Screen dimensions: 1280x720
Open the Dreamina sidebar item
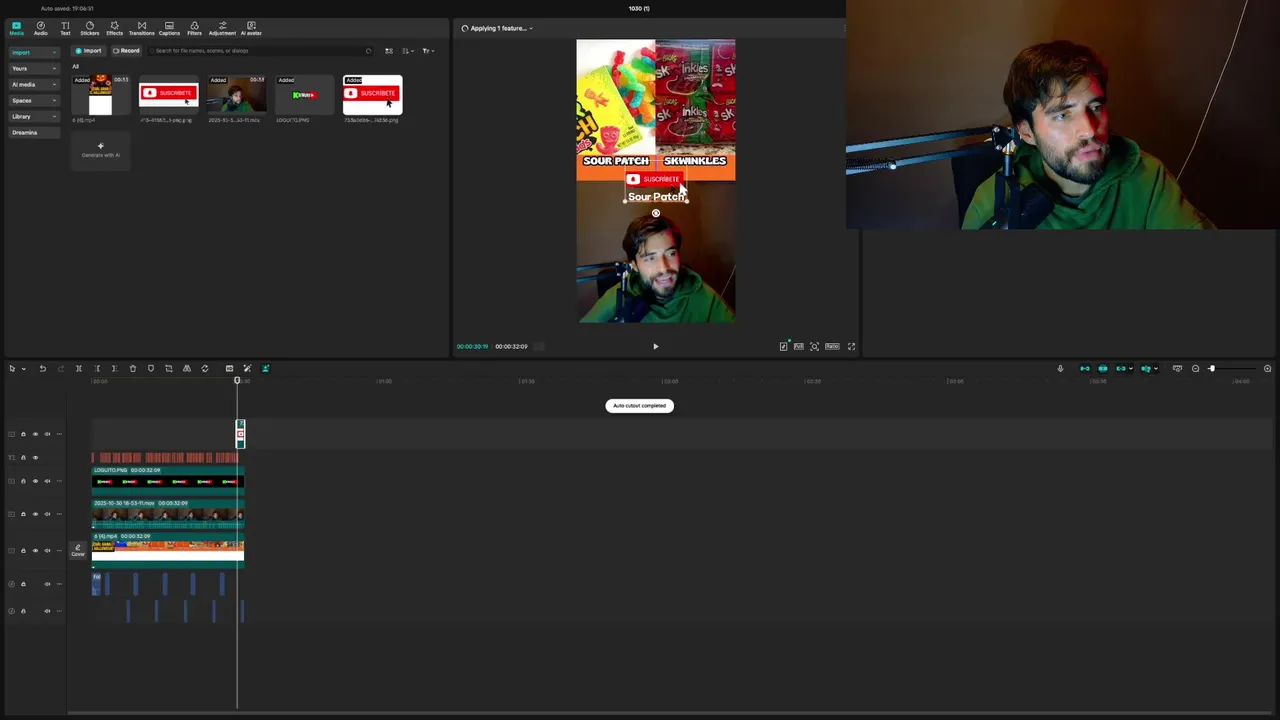pos(34,132)
